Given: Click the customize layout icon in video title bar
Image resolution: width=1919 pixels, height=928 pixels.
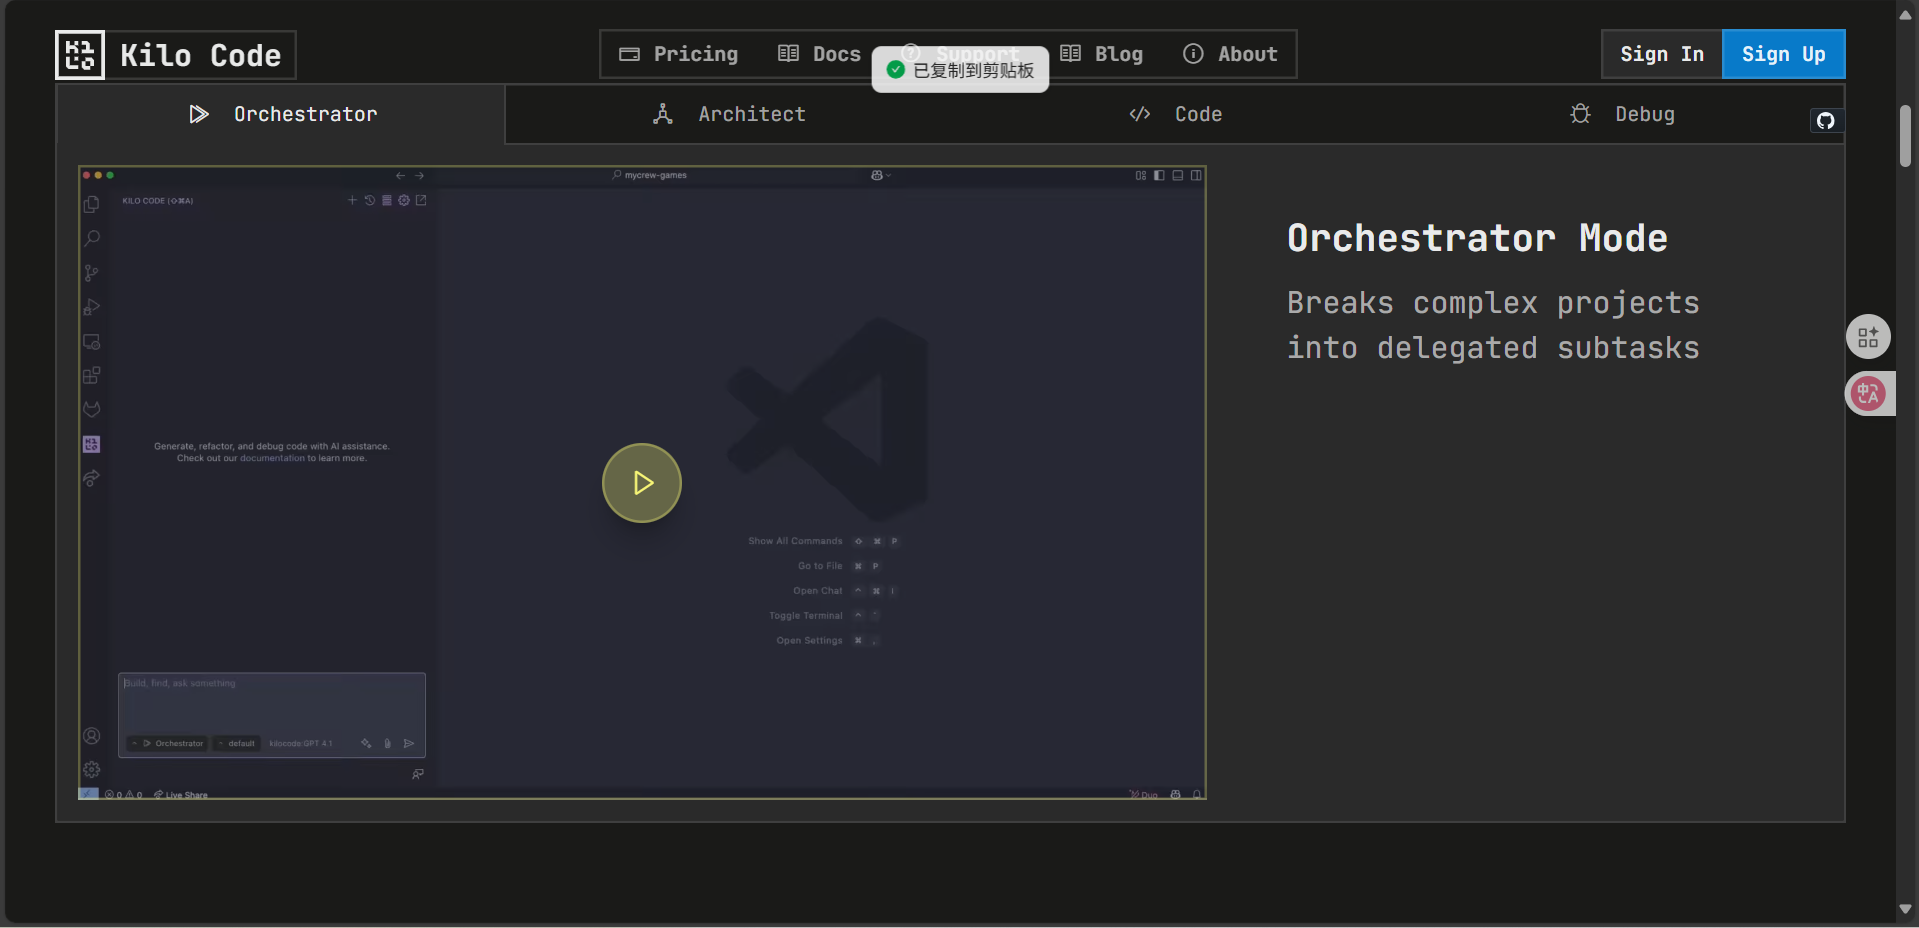Looking at the screenshot, I should [x=1141, y=175].
